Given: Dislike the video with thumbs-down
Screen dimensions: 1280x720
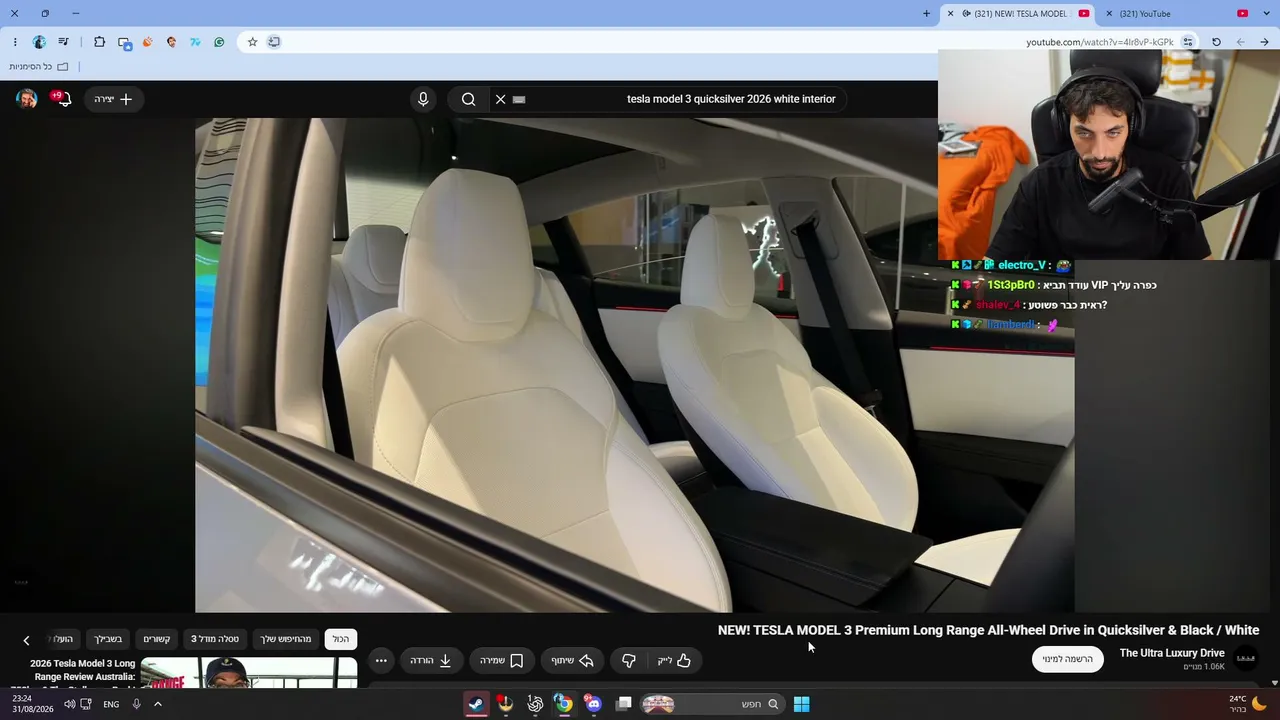Looking at the screenshot, I should (x=629, y=660).
